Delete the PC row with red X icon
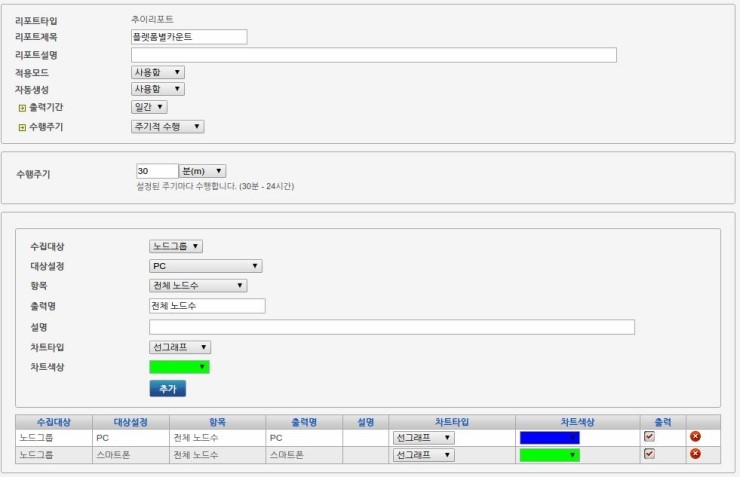The width and height of the screenshot is (740, 477). [695, 437]
